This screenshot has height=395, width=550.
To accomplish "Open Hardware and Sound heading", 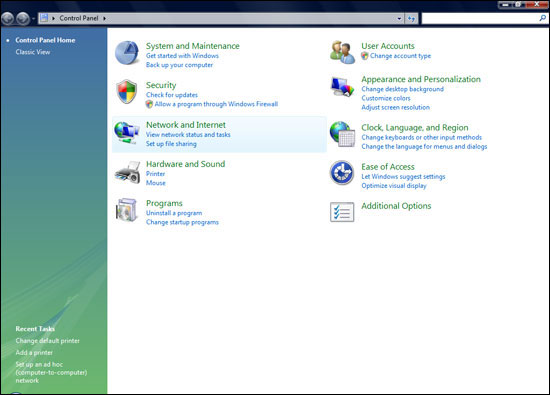I will [186, 164].
